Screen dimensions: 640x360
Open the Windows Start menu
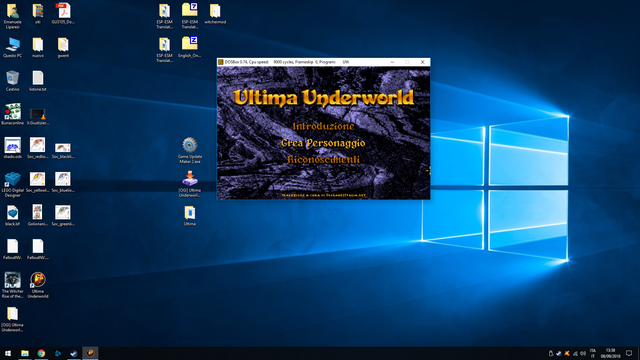point(8,353)
